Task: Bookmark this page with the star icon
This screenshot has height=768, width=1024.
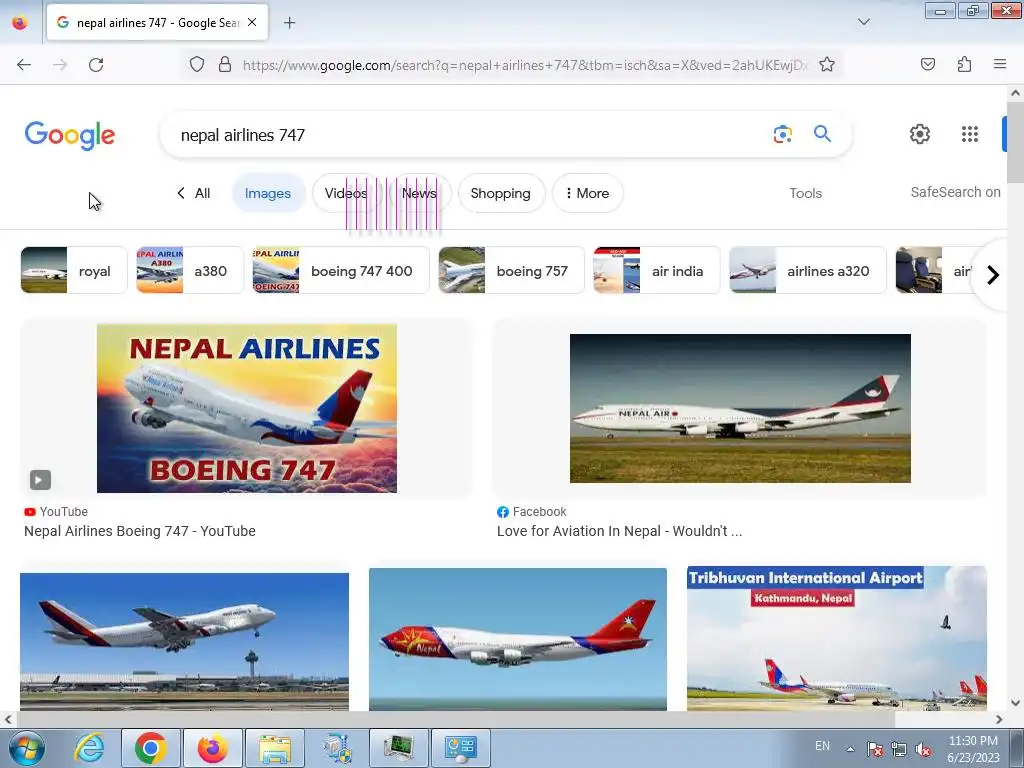Action: click(x=827, y=65)
